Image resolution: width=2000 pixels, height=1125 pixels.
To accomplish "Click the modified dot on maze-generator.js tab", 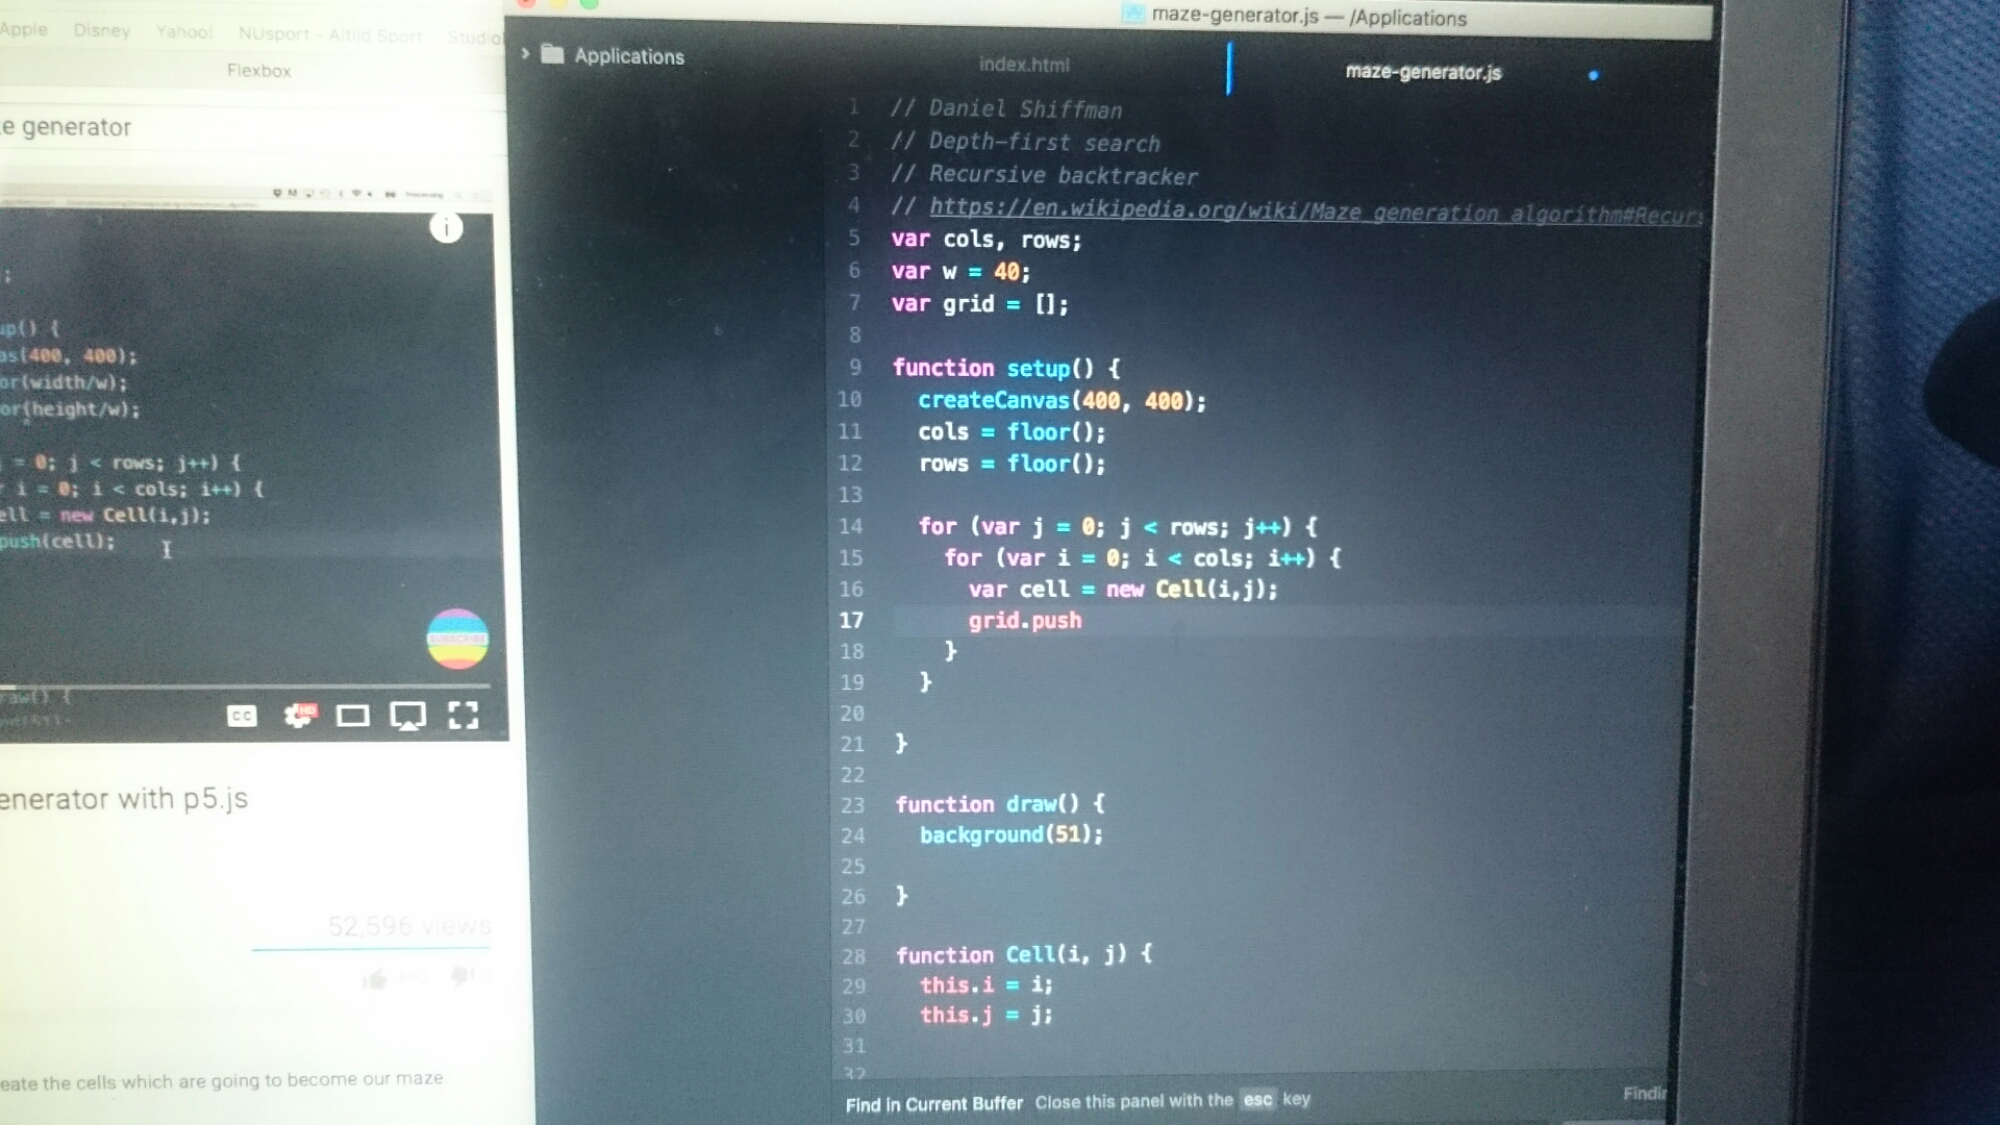I will (1593, 75).
